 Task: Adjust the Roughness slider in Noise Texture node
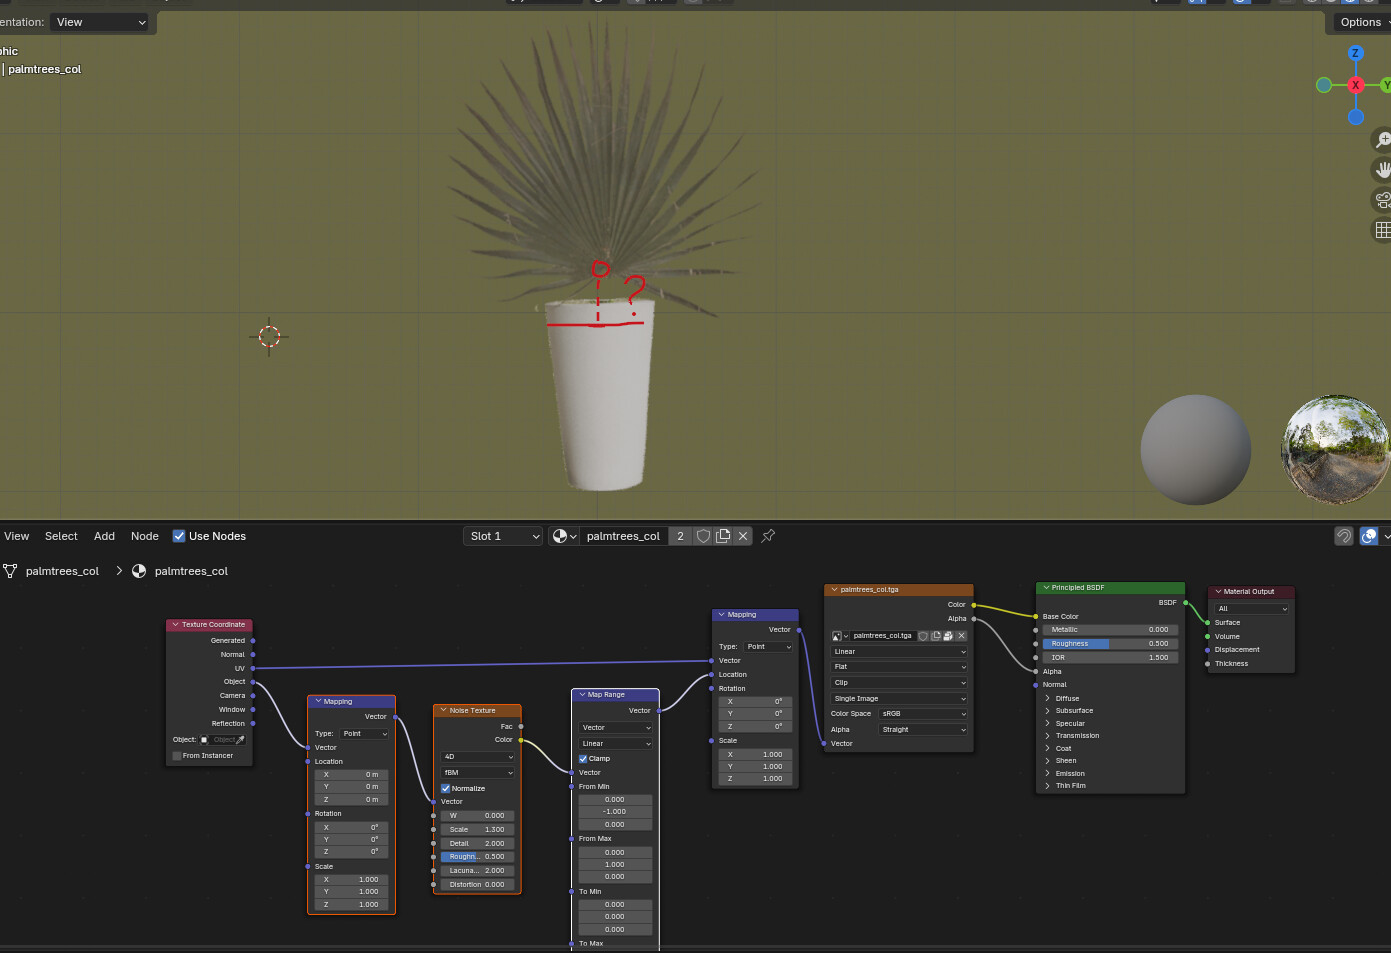click(x=477, y=857)
